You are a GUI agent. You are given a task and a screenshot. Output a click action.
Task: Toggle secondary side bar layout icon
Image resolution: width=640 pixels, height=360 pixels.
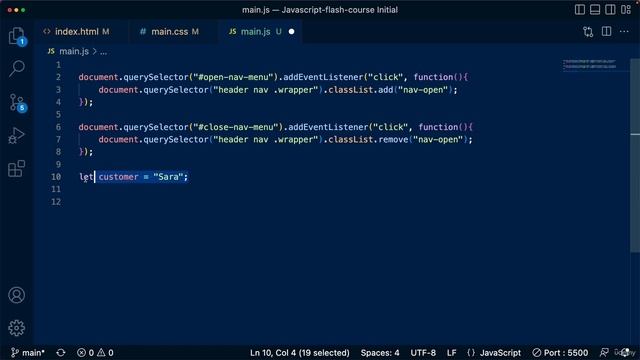pyautogui.click(x=610, y=9)
